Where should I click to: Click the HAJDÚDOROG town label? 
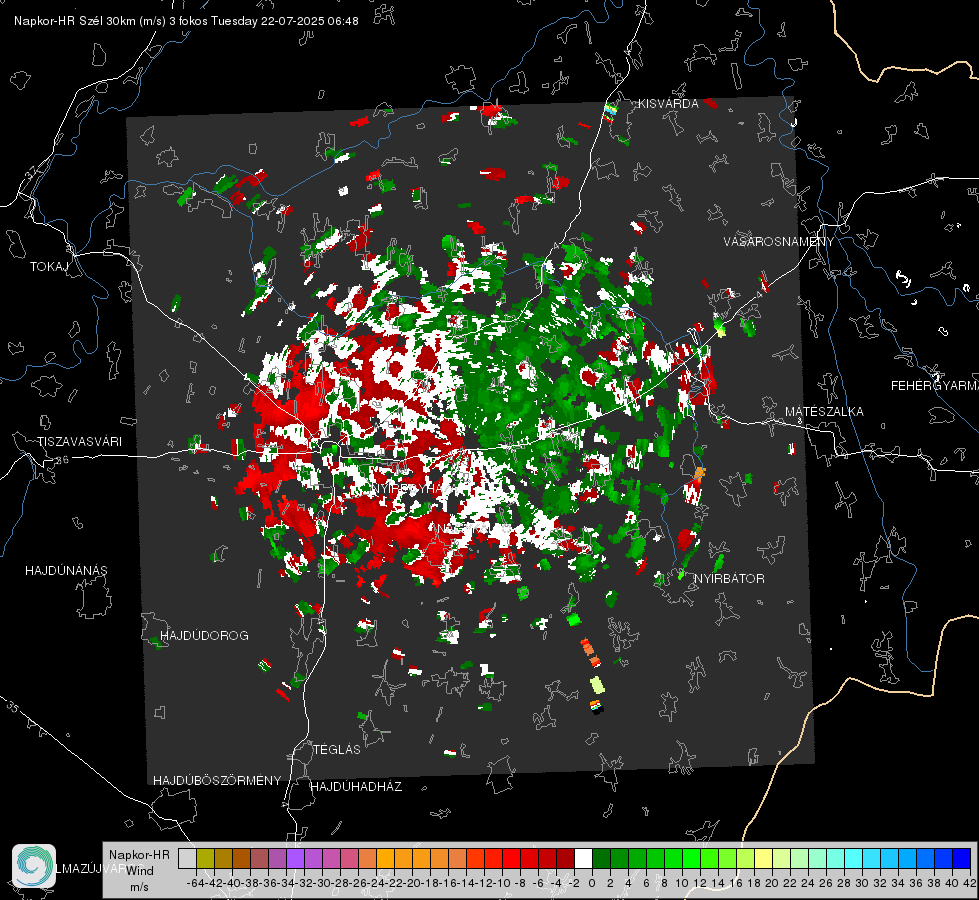click(204, 636)
